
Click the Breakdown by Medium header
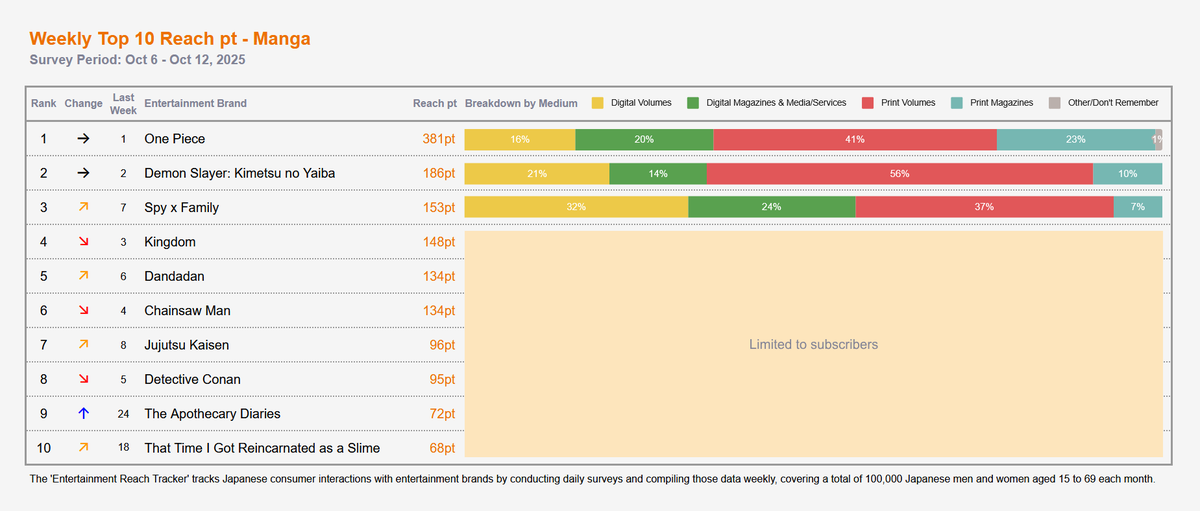521,103
